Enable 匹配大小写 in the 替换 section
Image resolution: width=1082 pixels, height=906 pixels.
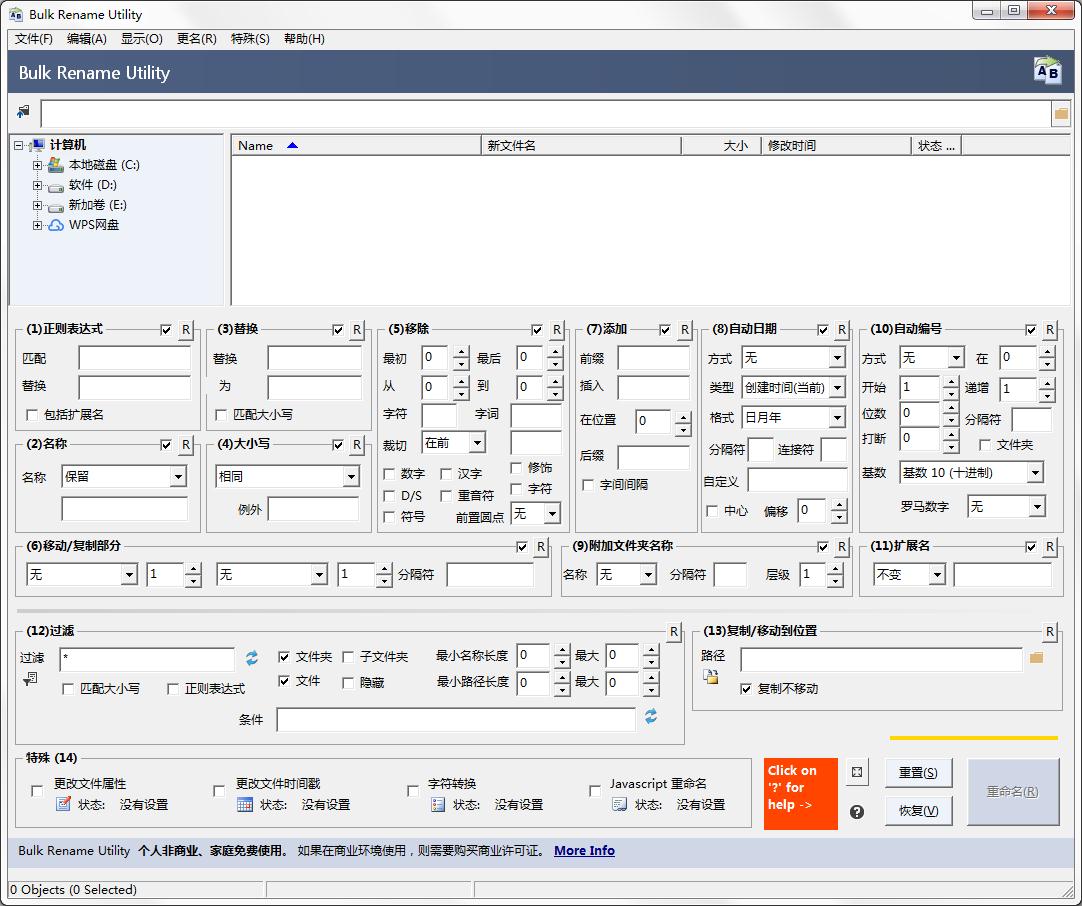tap(222, 415)
